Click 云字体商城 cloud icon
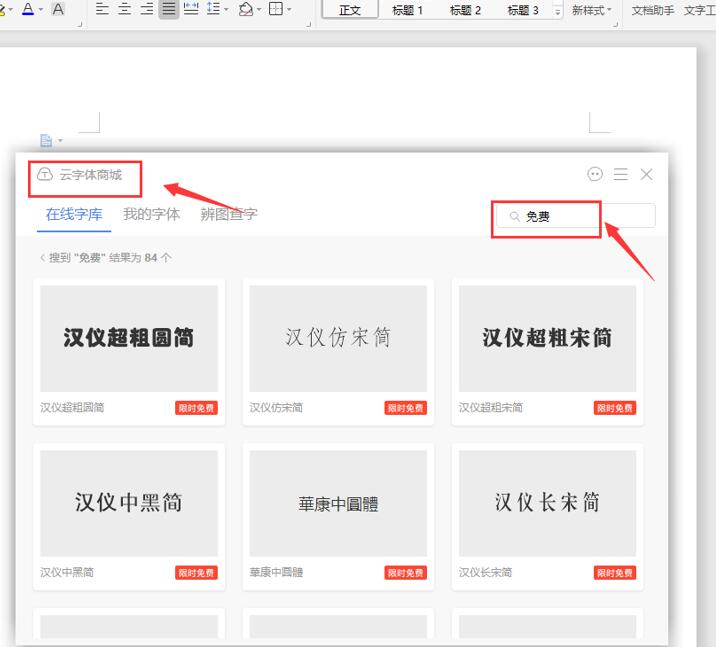The width and height of the screenshot is (716, 647). (x=45, y=174)
